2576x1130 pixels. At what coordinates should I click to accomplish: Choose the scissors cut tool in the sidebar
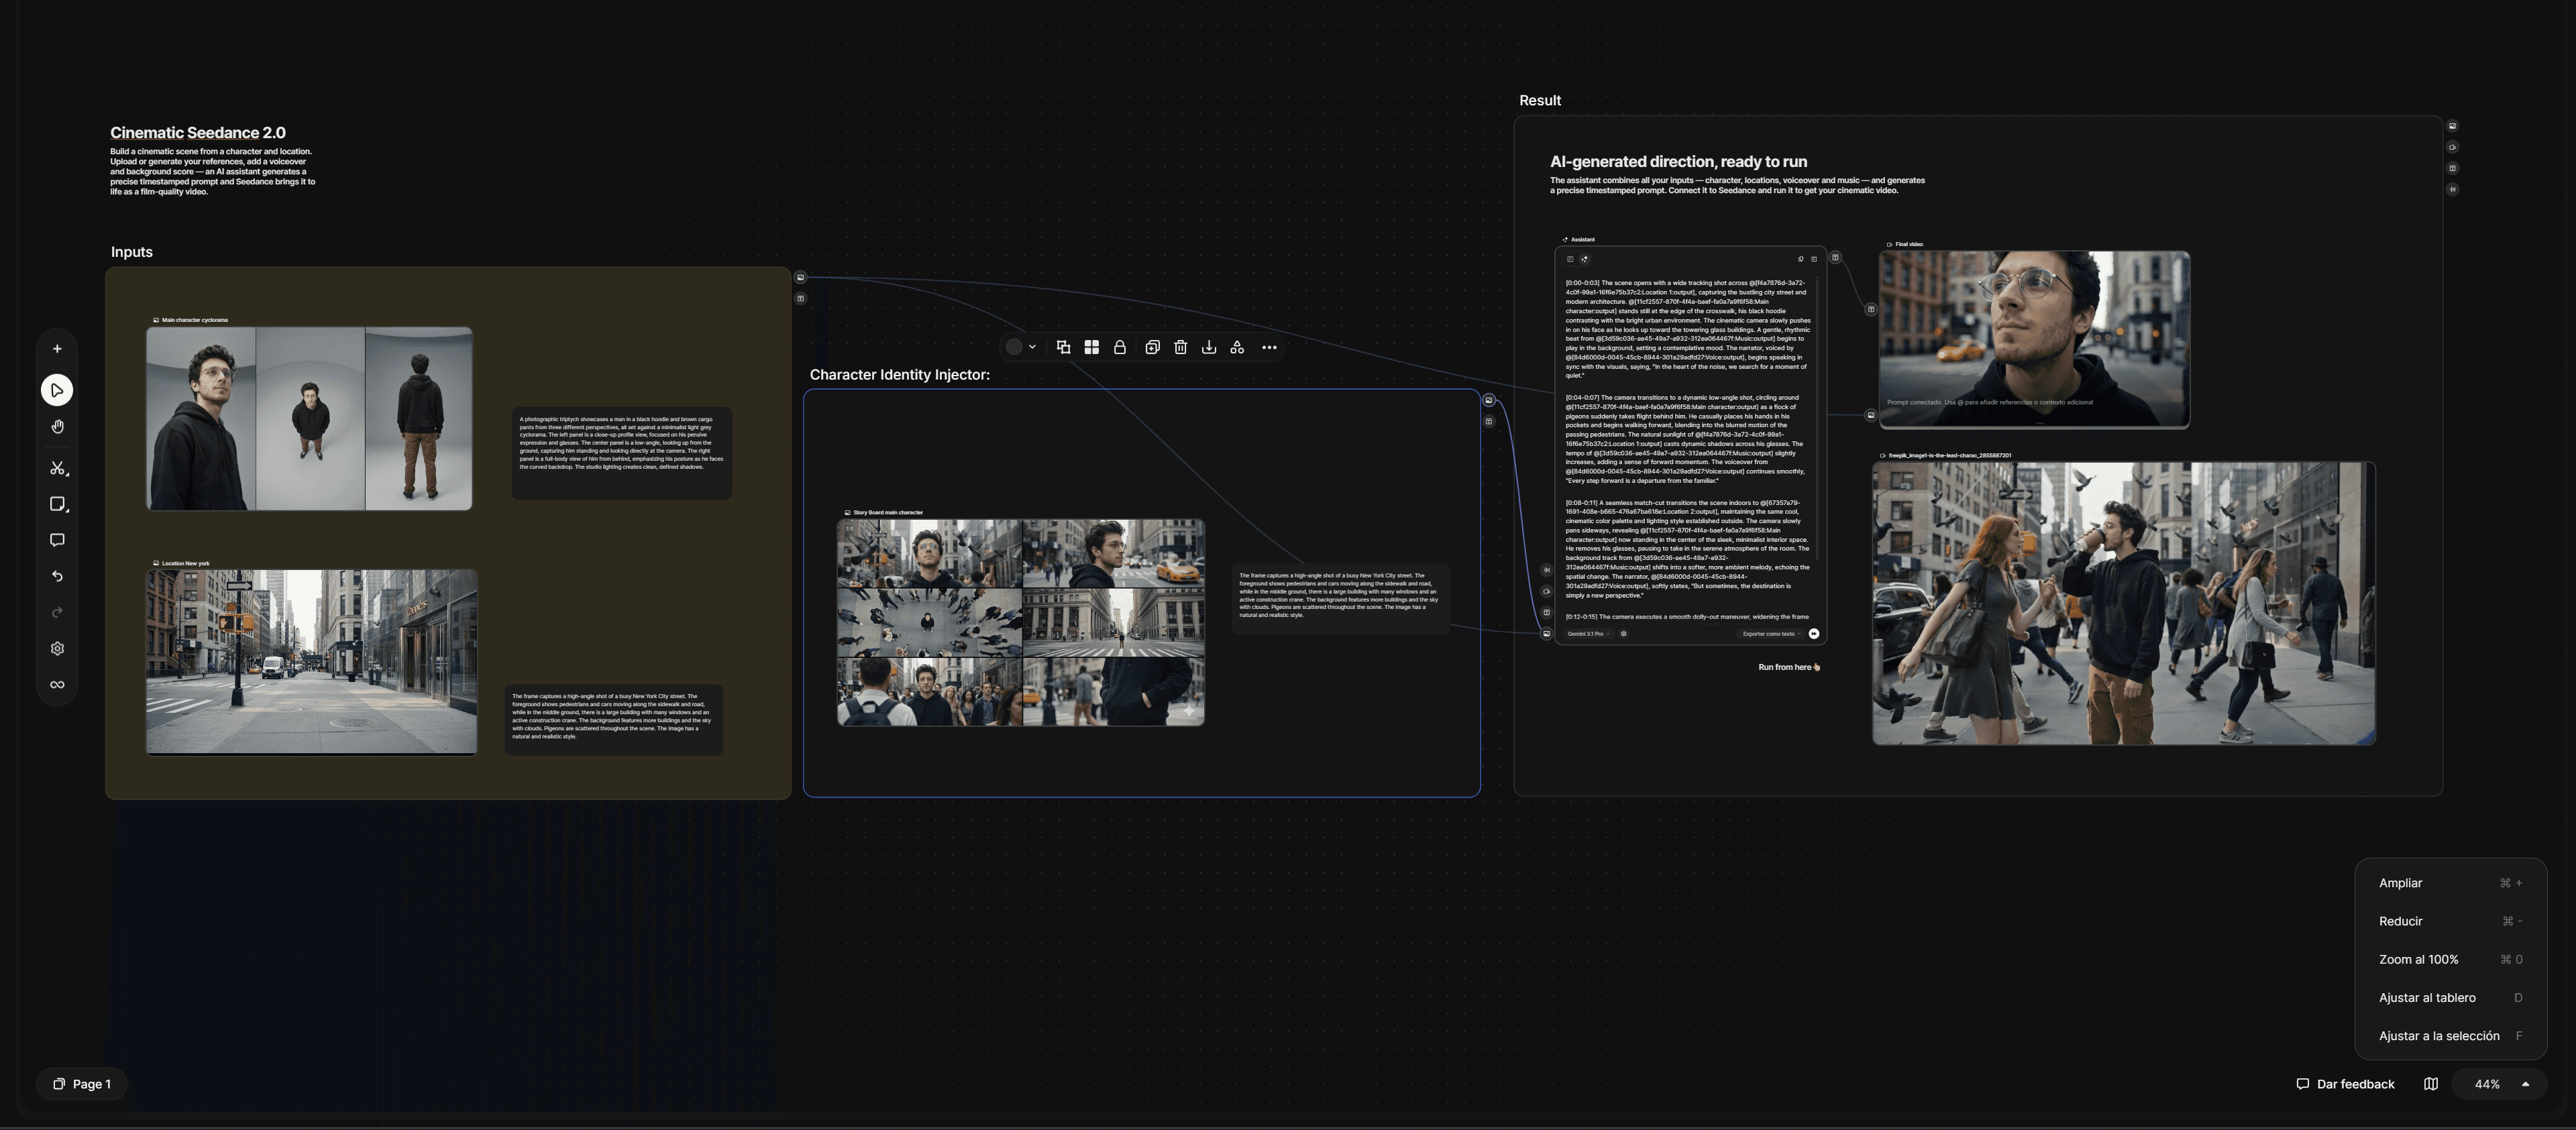(57, 468)
